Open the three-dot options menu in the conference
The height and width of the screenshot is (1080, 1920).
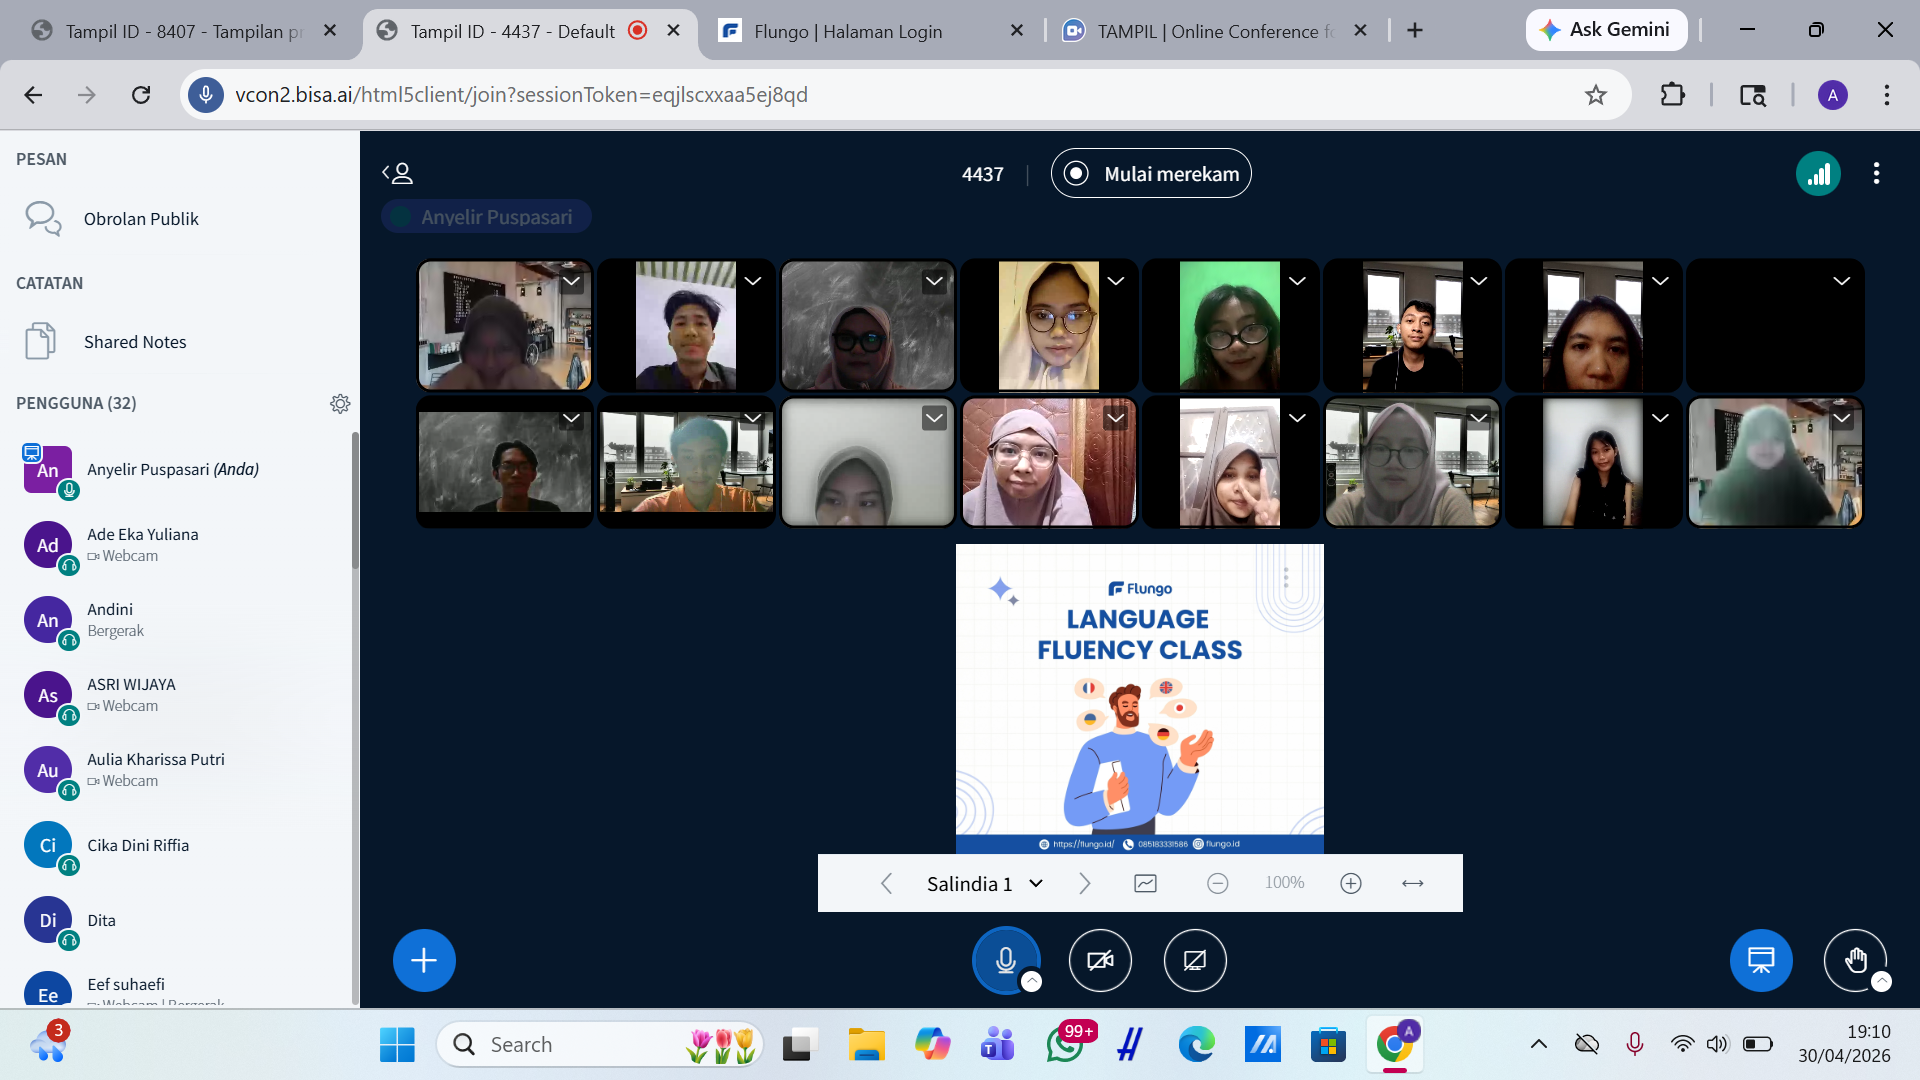pyautogui.click(x=1876, y=174)
